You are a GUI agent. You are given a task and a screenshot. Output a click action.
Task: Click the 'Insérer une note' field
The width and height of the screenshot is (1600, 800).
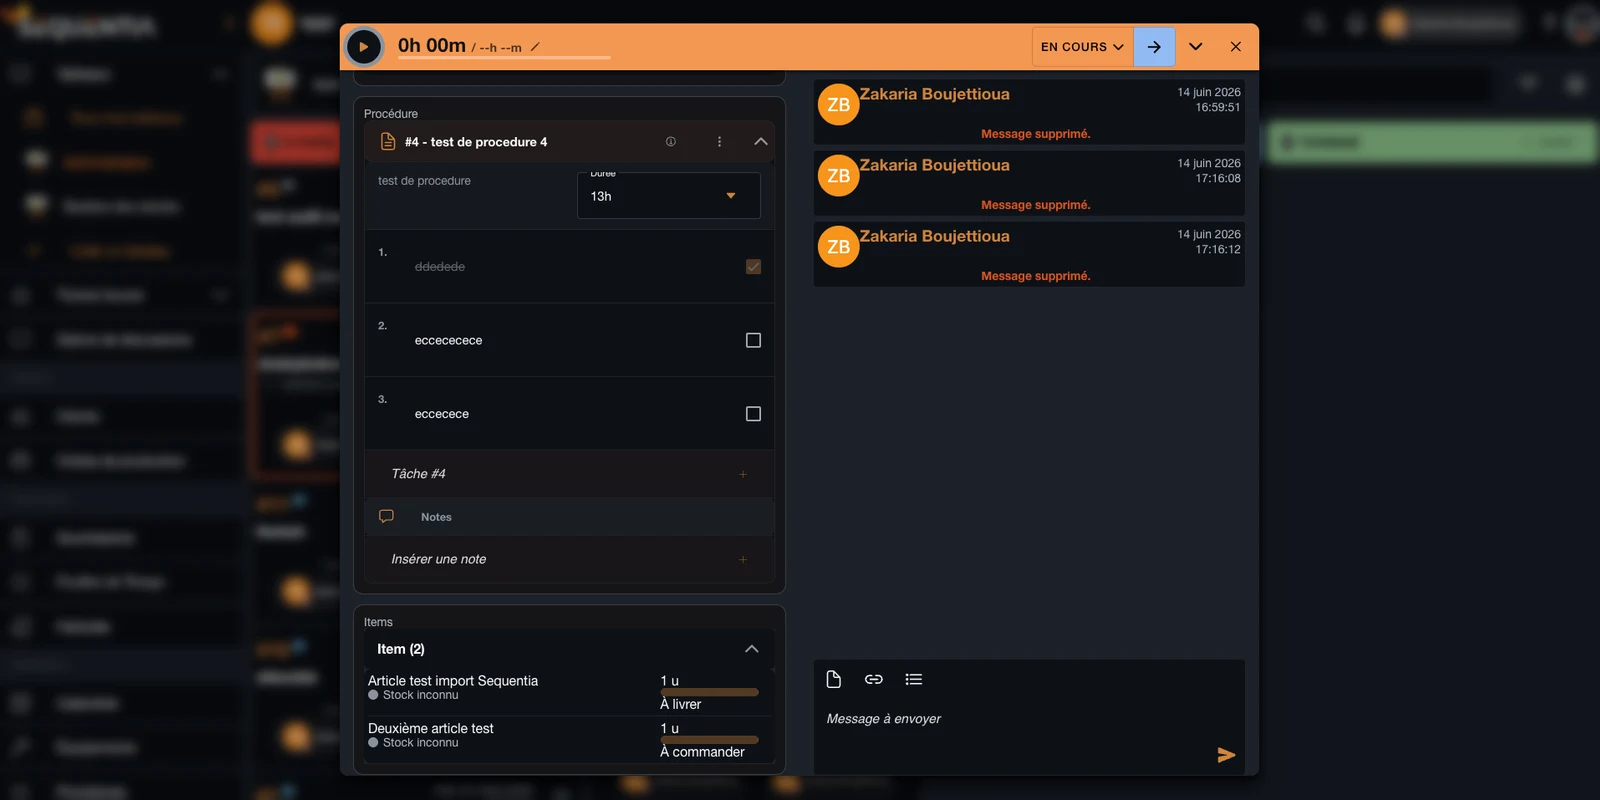[570, 559]
